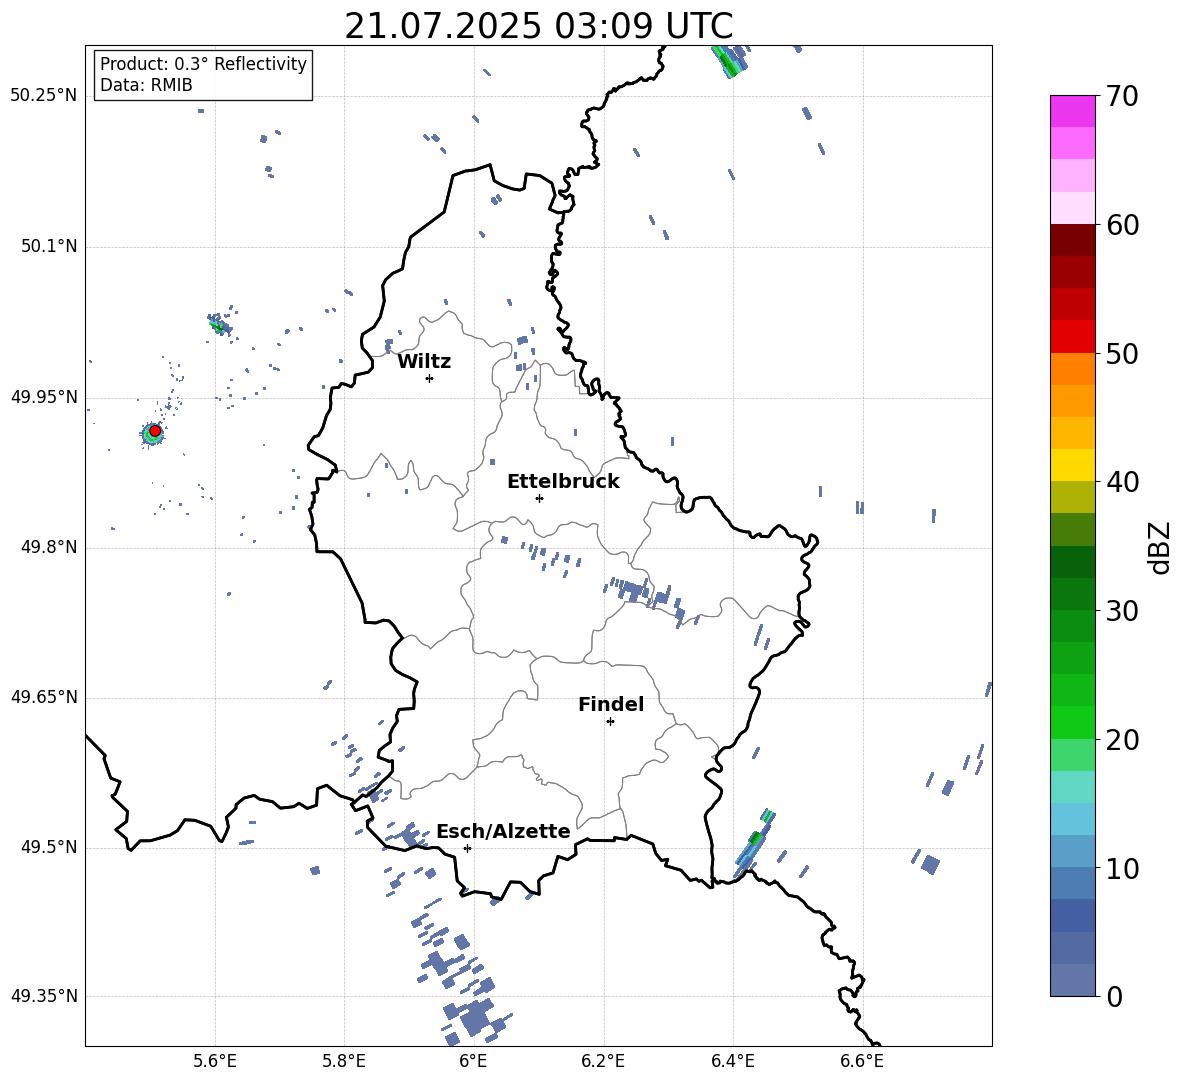Click the colorbar tick value 70
The image size is (1184, 1081).
coord(1123,96)
